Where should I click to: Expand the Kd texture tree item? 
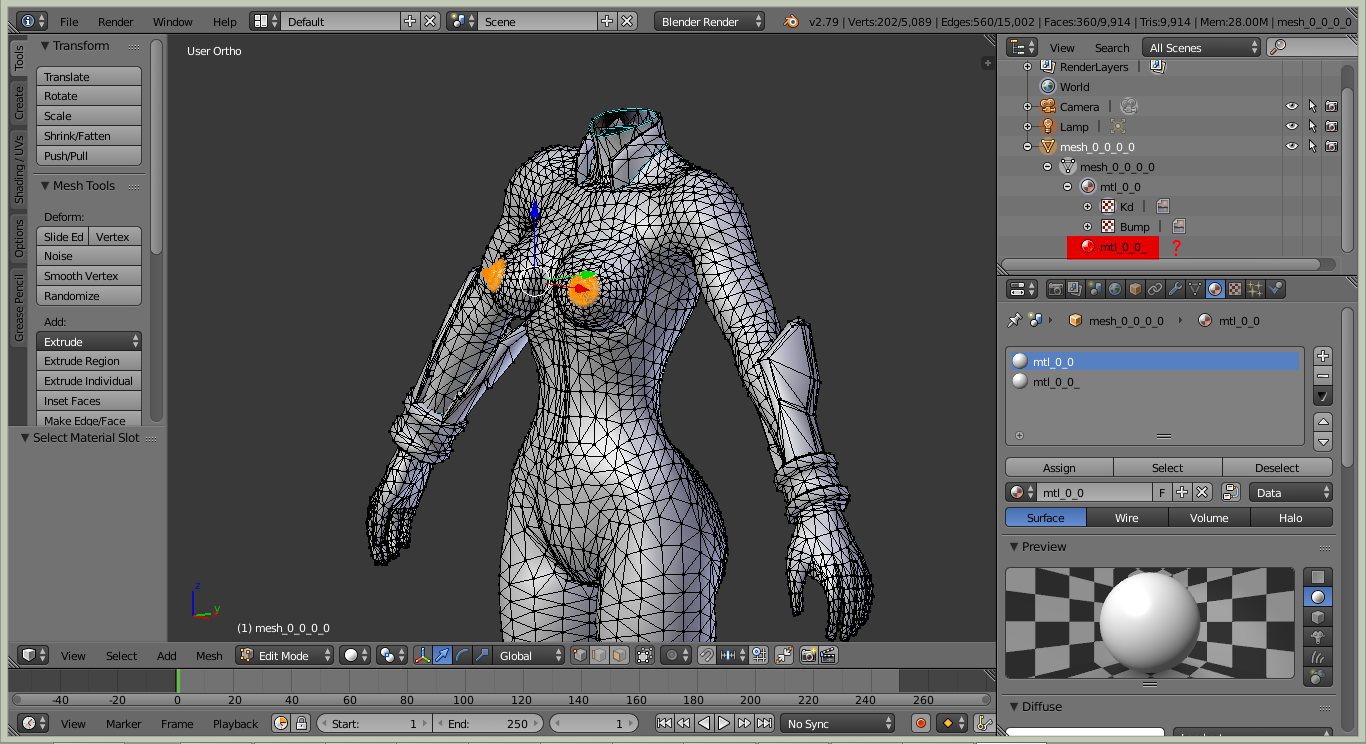(x=1088, y=206)
